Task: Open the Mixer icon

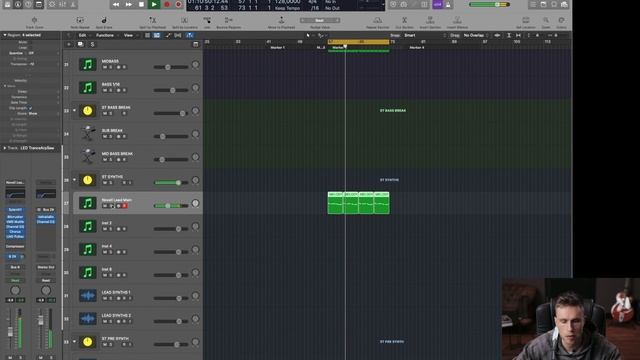Action: point(63,4)
